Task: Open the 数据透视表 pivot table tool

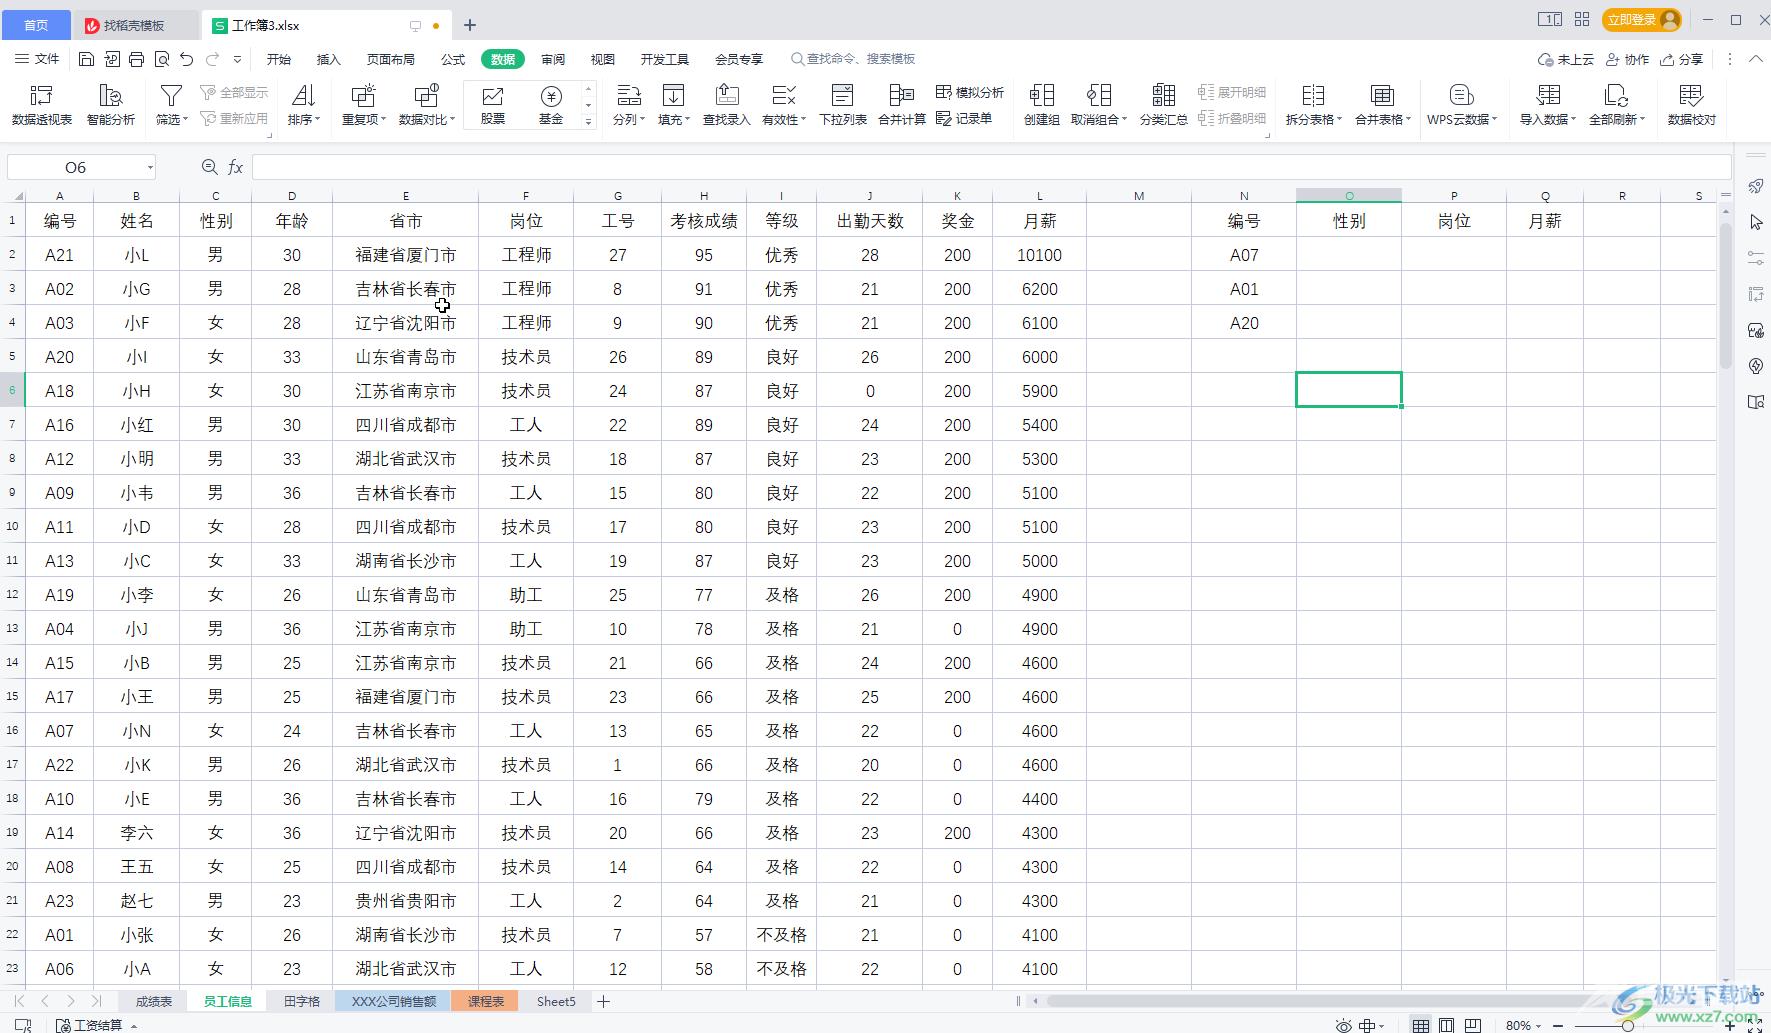Action: (x=42, y=104)
